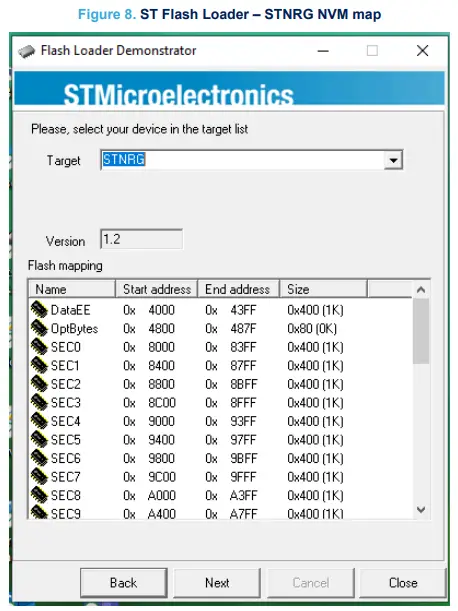Click start address 8C00 in SEC3 row
Screen dimensions: 458x611
pos(162,403)
